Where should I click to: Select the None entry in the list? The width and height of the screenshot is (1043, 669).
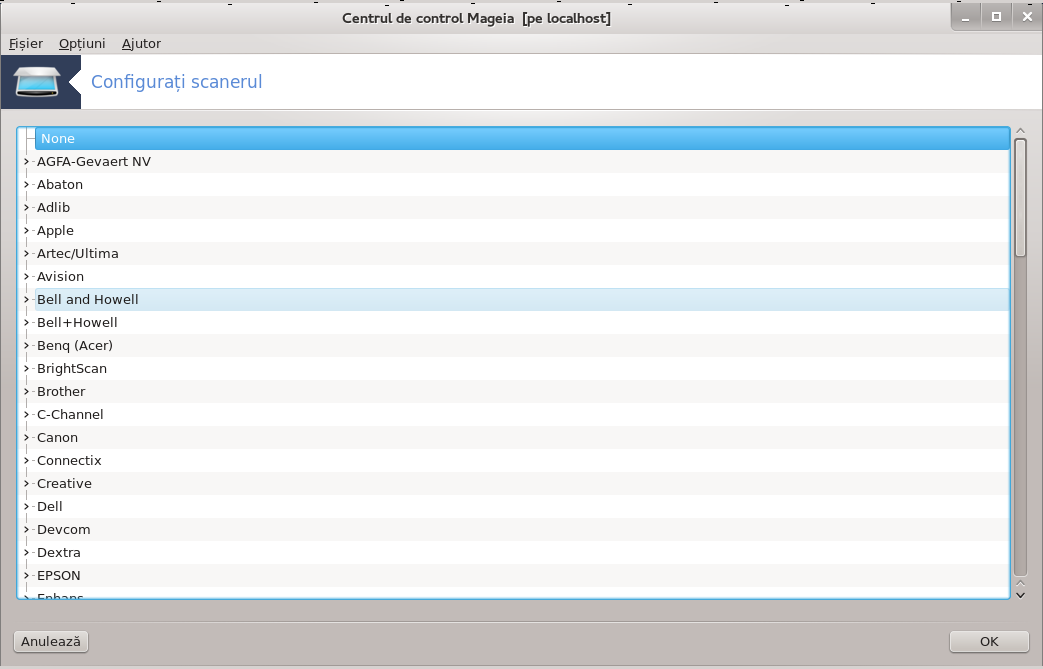click(x=522, y=138)
